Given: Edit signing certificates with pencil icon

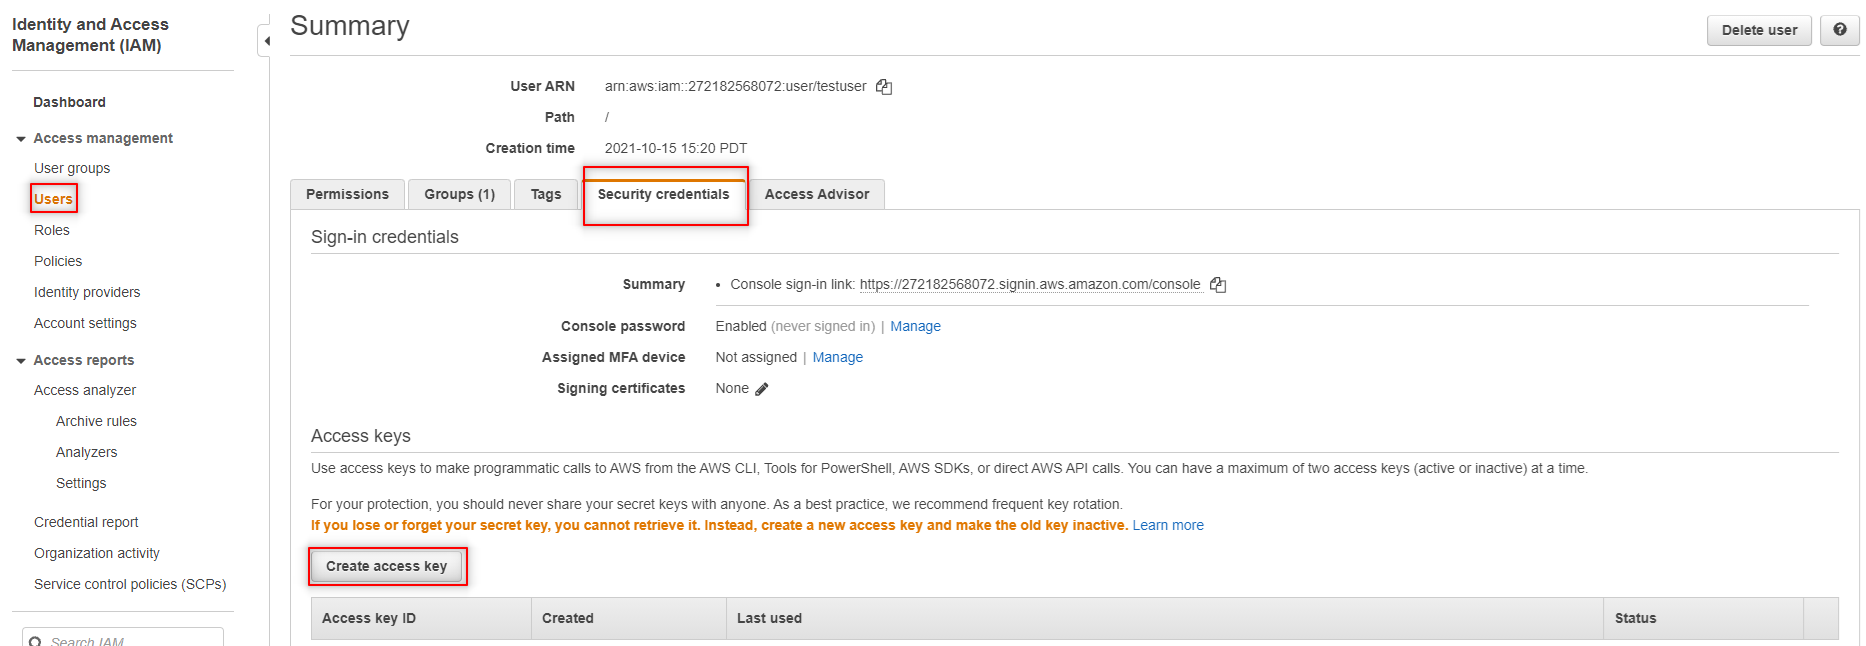Looking at the screenshot, I should (x=762, y=389).
